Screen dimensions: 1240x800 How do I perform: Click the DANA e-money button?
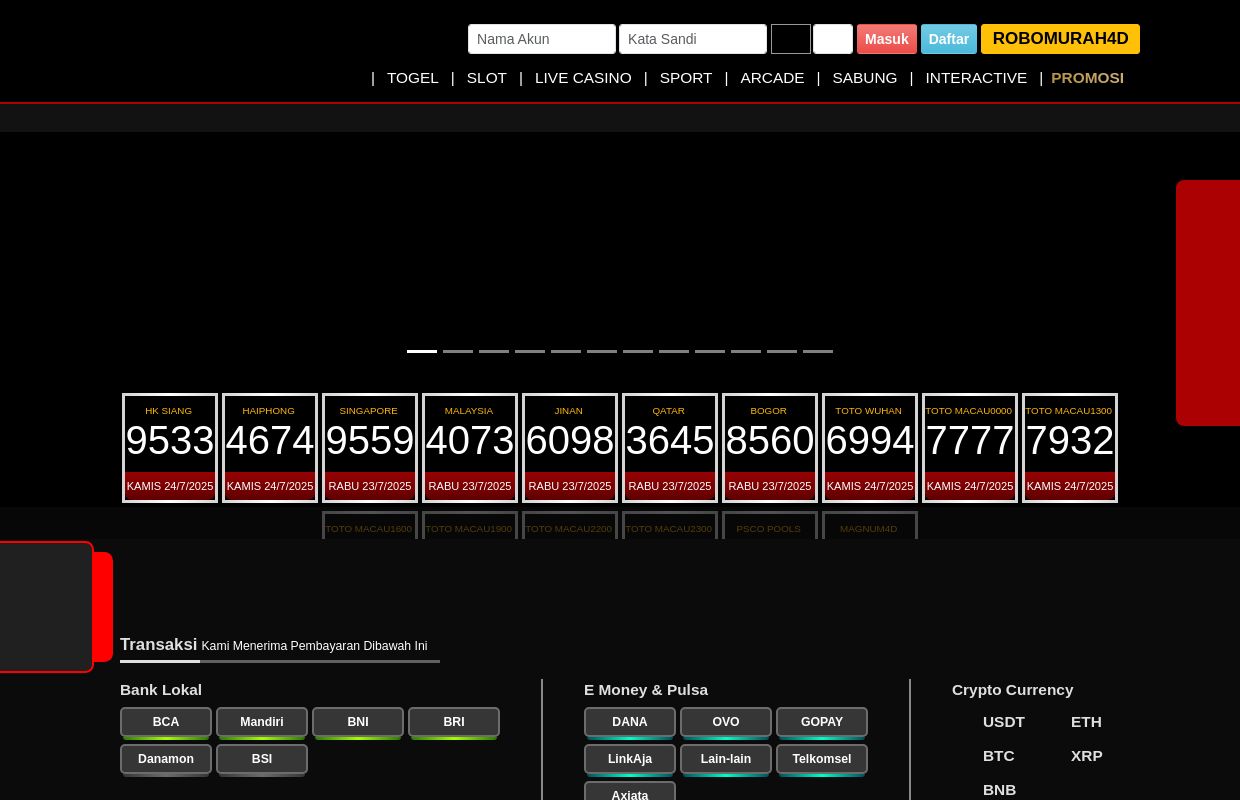pyautogui.click(x=630, y=722)
